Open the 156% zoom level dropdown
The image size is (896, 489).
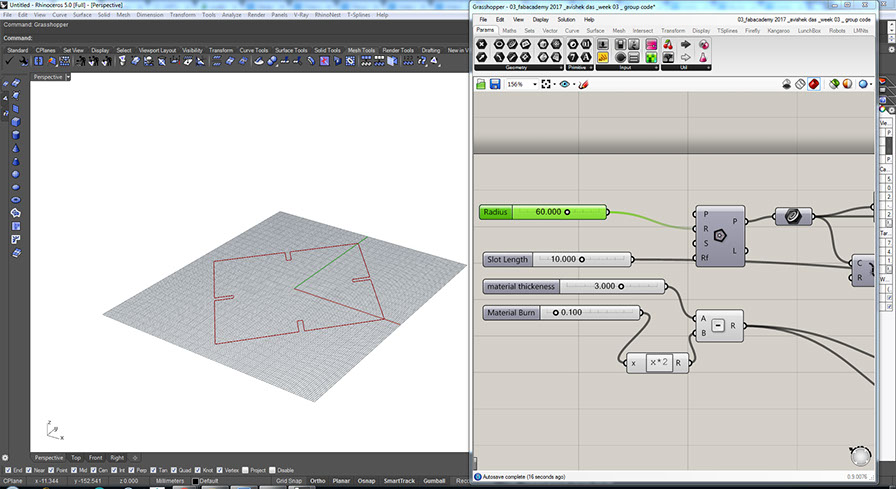pyautogui.click(x=535, y=85)
